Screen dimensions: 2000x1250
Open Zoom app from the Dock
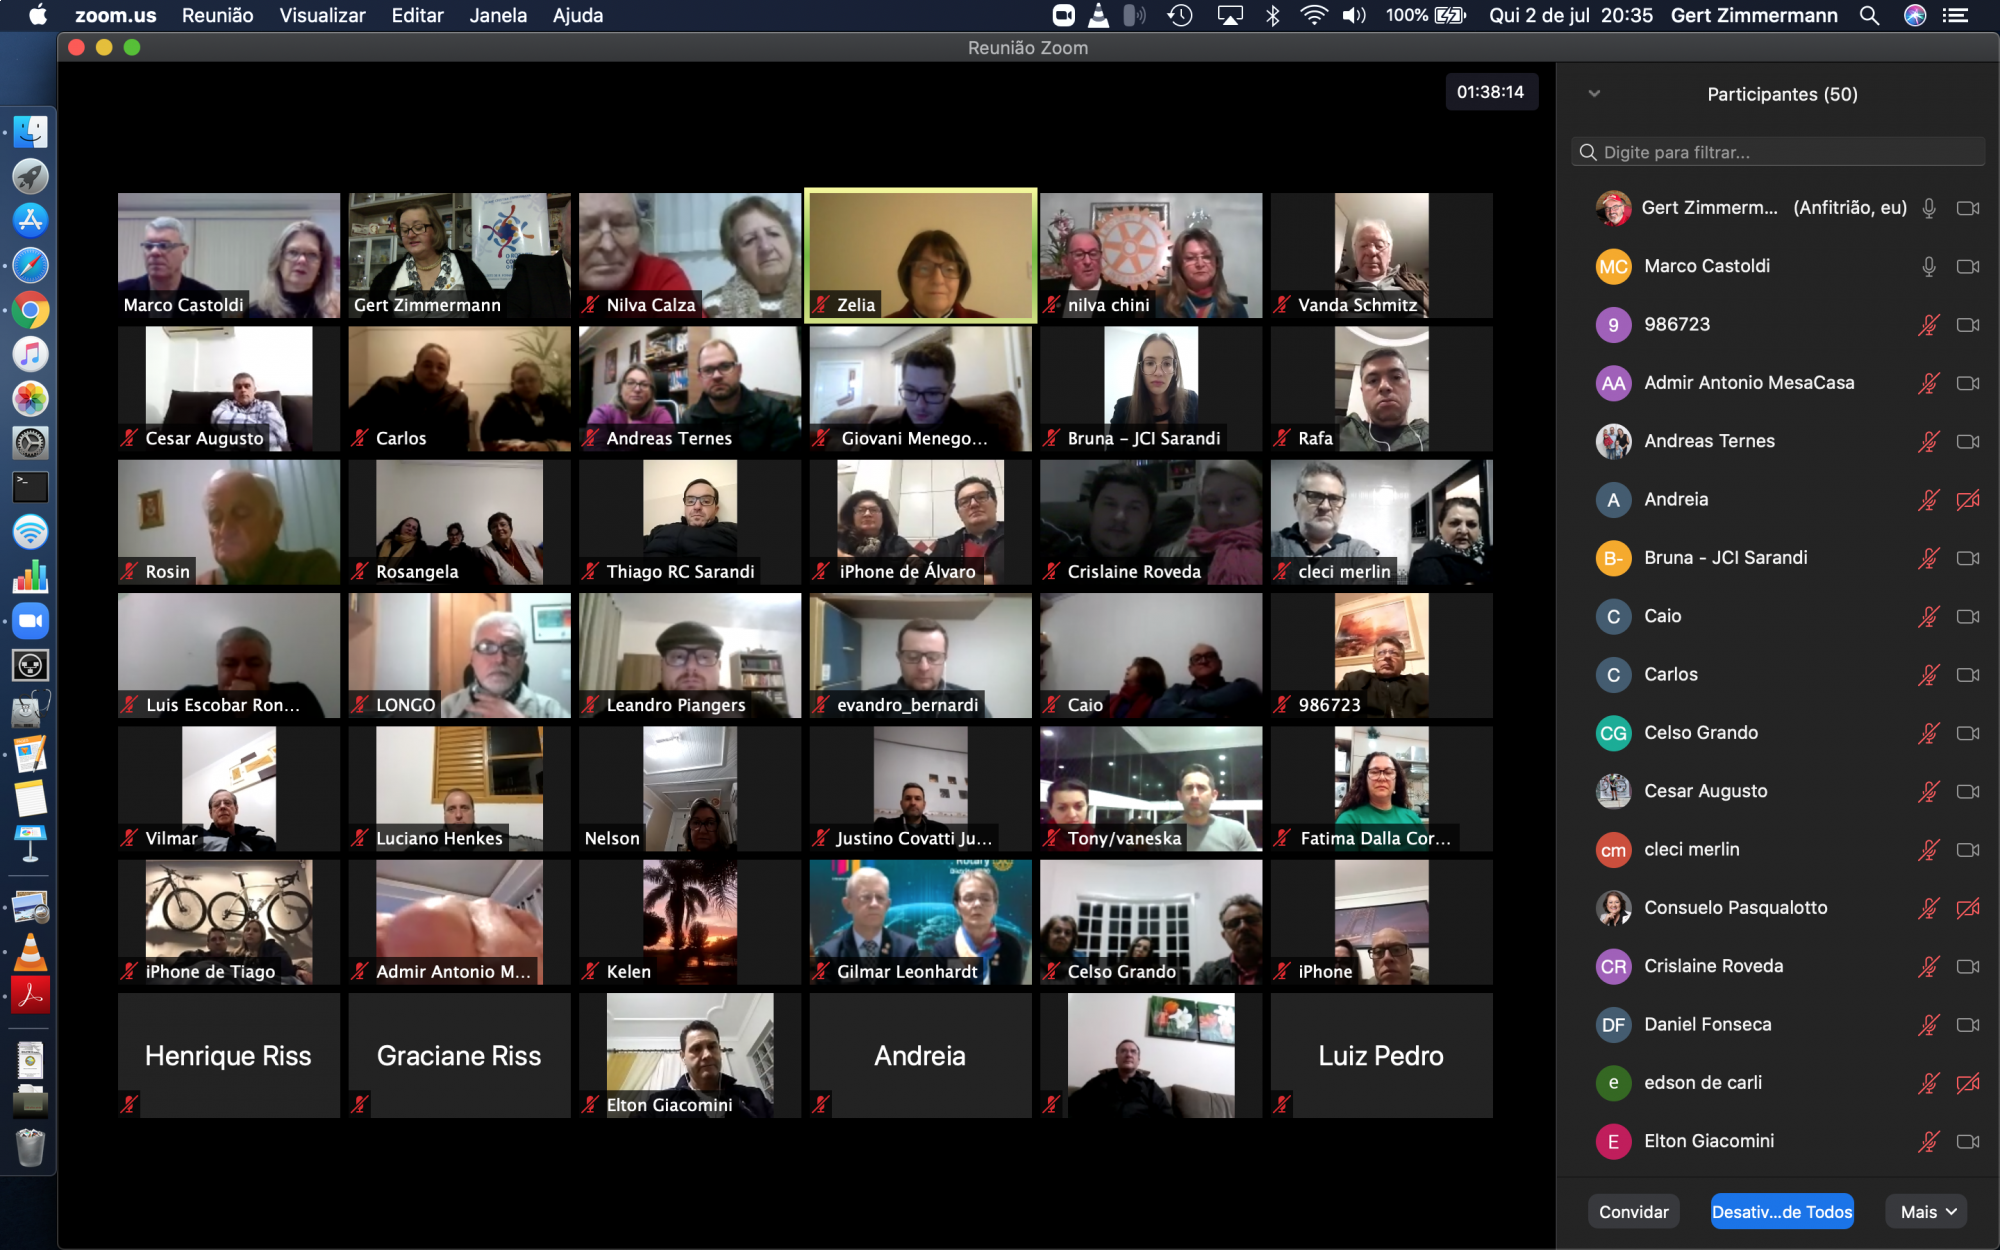(30, 621)
